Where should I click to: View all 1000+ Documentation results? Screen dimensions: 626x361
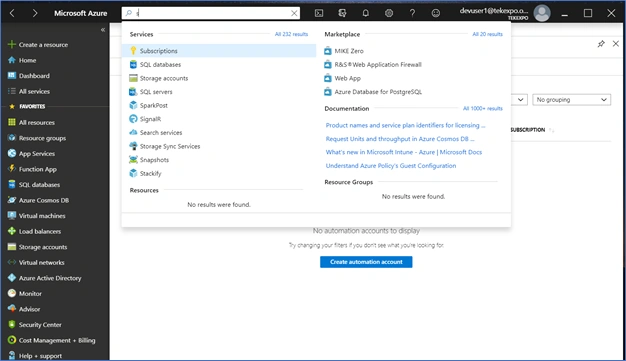tap(483, 109)
